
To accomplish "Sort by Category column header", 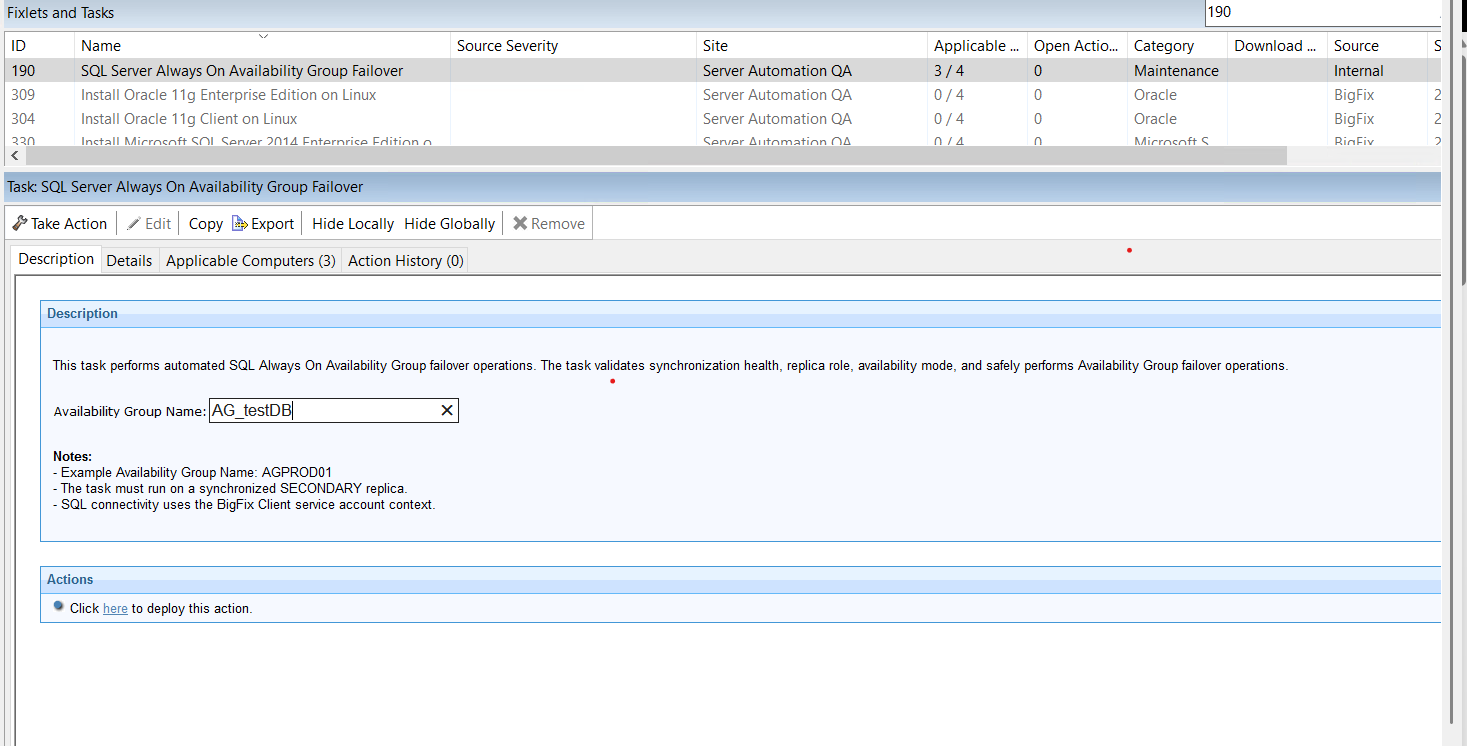I will coord(1177,46).
